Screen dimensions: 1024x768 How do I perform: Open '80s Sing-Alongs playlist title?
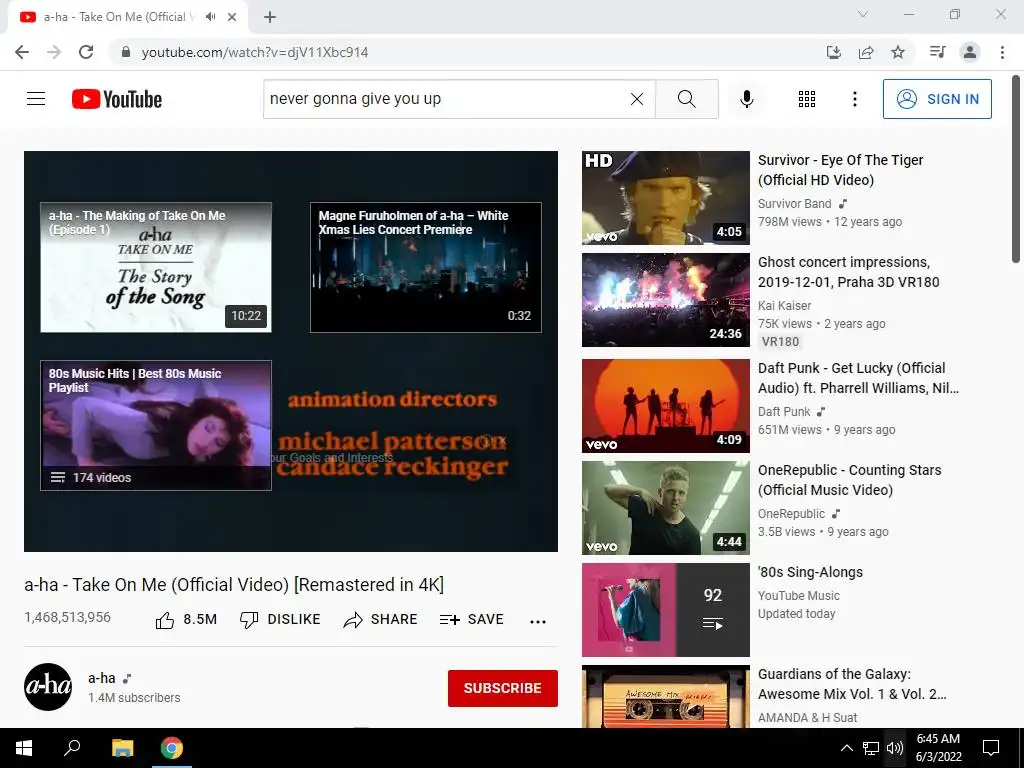(810, 572)
